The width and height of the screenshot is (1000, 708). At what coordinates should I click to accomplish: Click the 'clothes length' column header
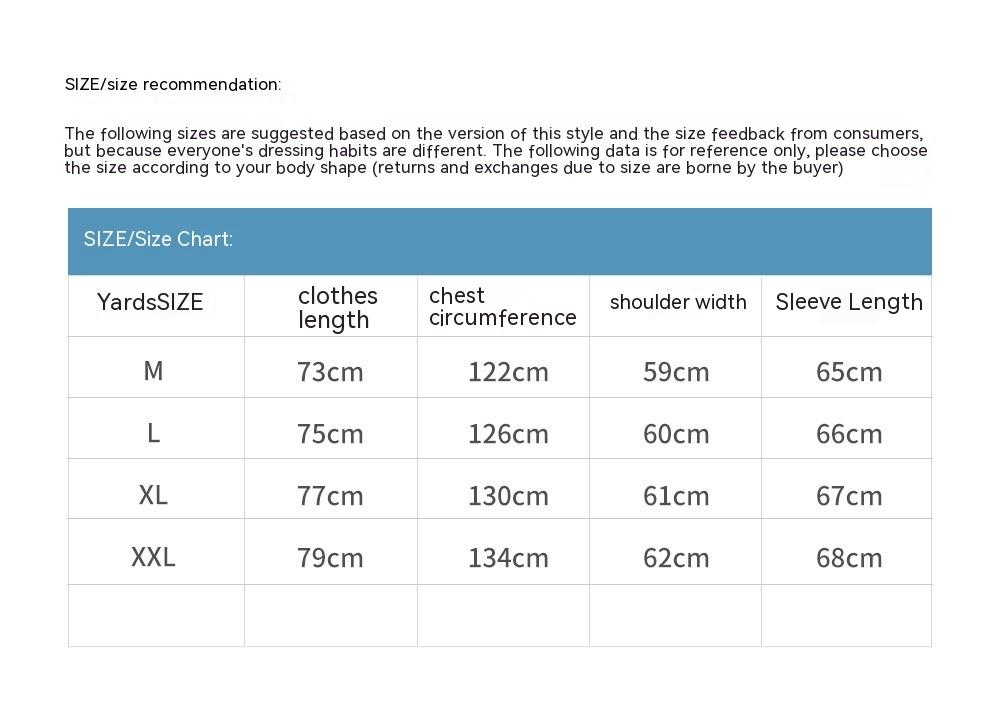coord(337,308)
